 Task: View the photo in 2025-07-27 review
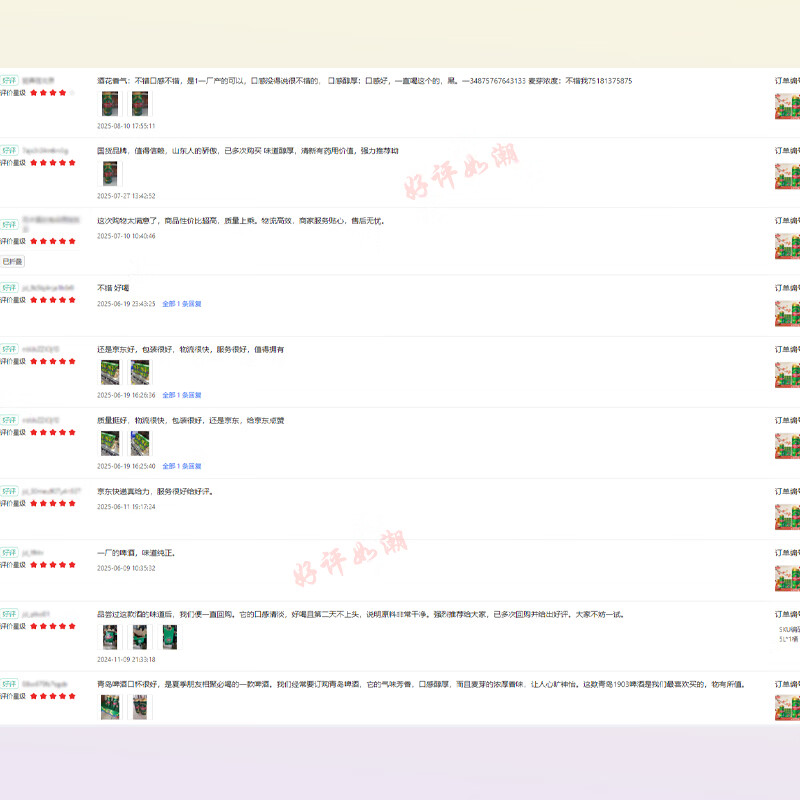coord(109,174)
